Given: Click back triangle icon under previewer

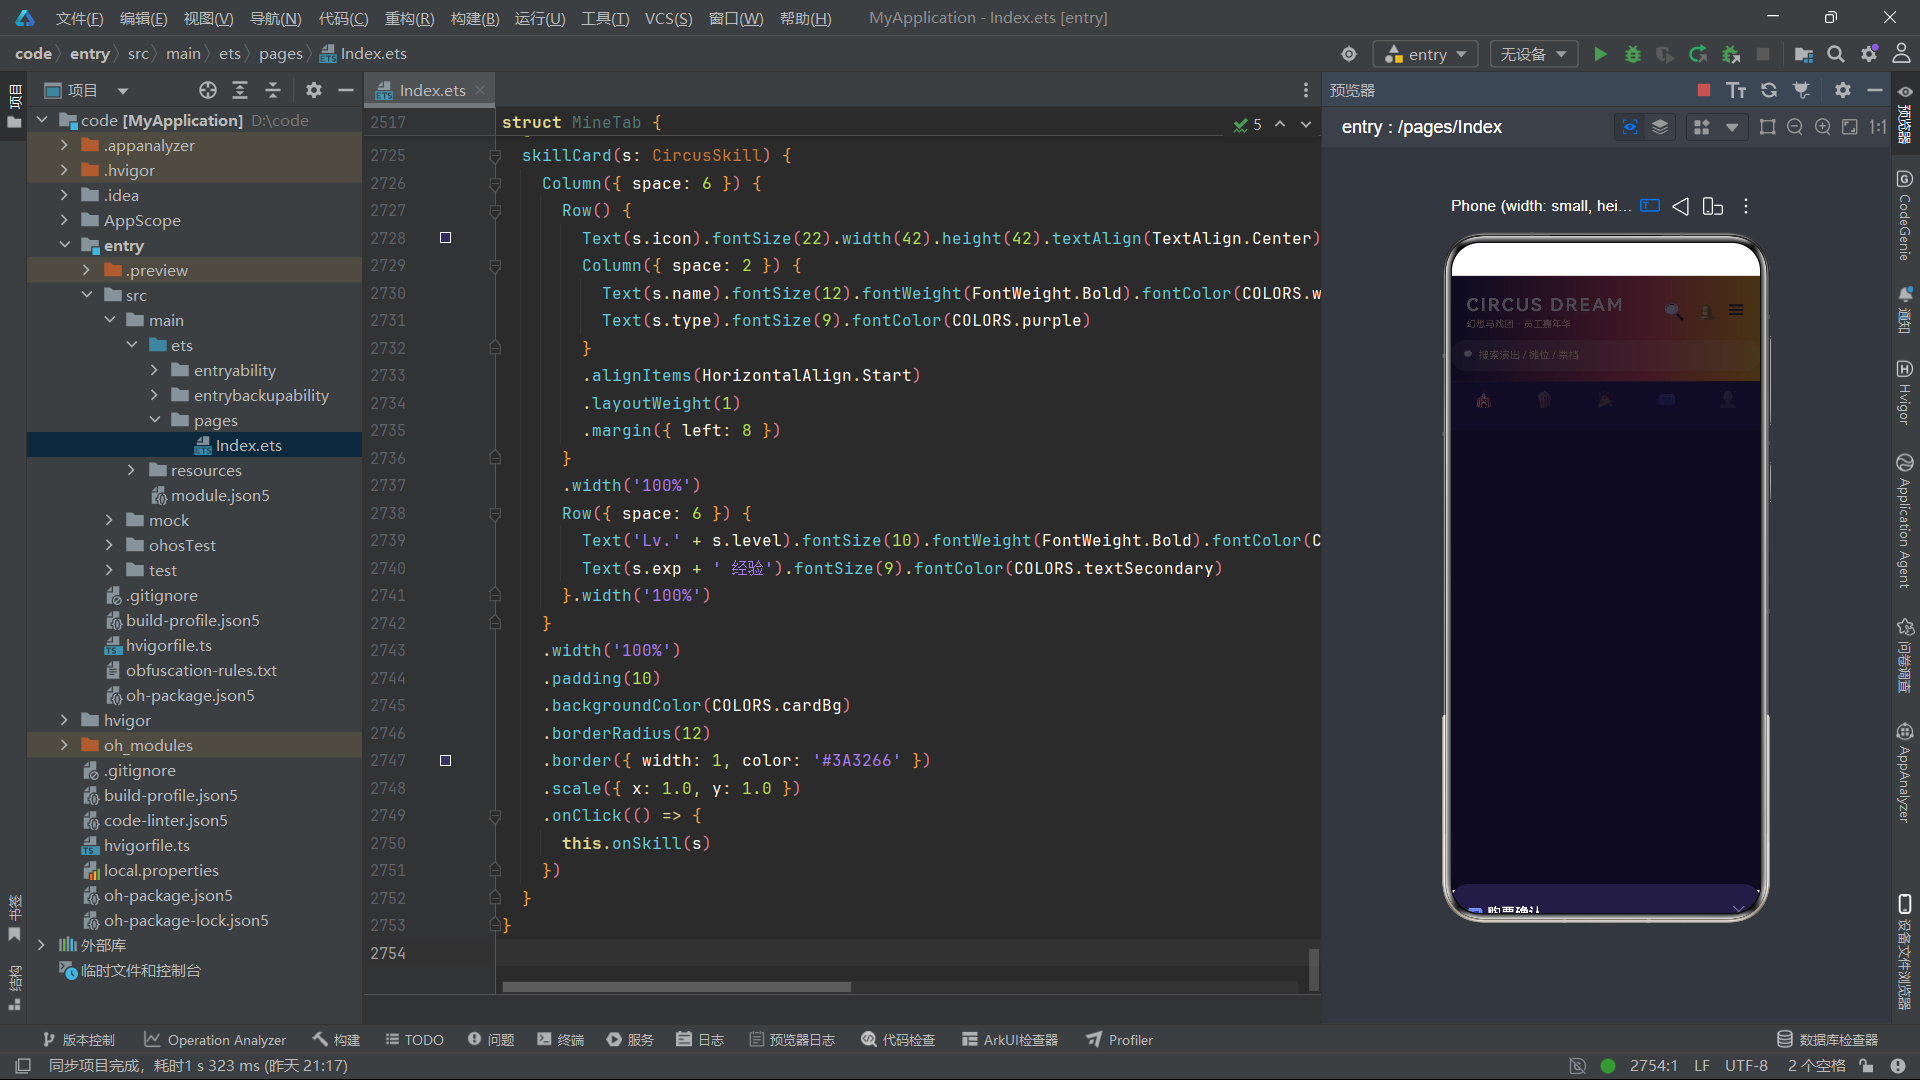Looking at the screenshot, I should click(x=1681, y=206).
